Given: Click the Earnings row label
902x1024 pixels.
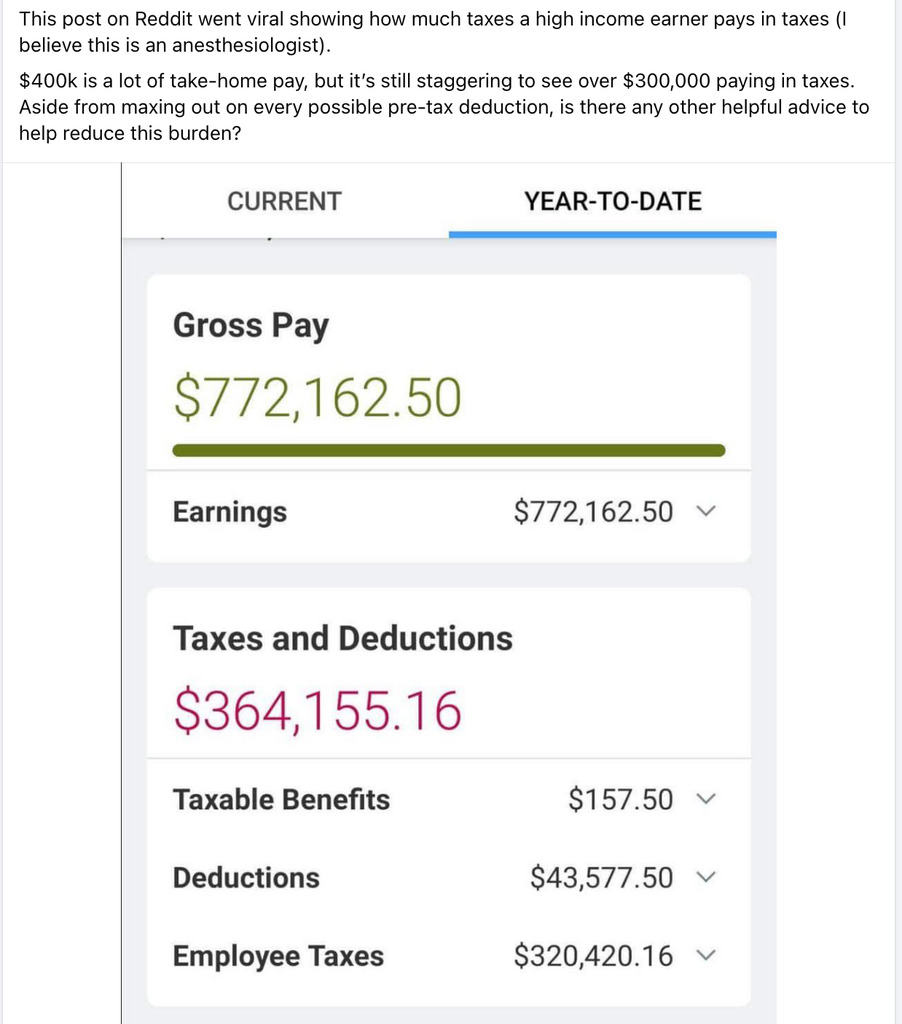Looking at the screenshot, I should (229, 512).
